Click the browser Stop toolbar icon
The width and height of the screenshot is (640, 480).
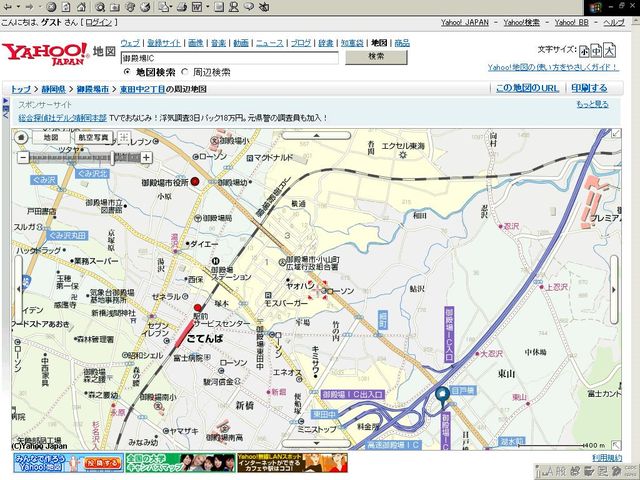(x=51, y=7)
